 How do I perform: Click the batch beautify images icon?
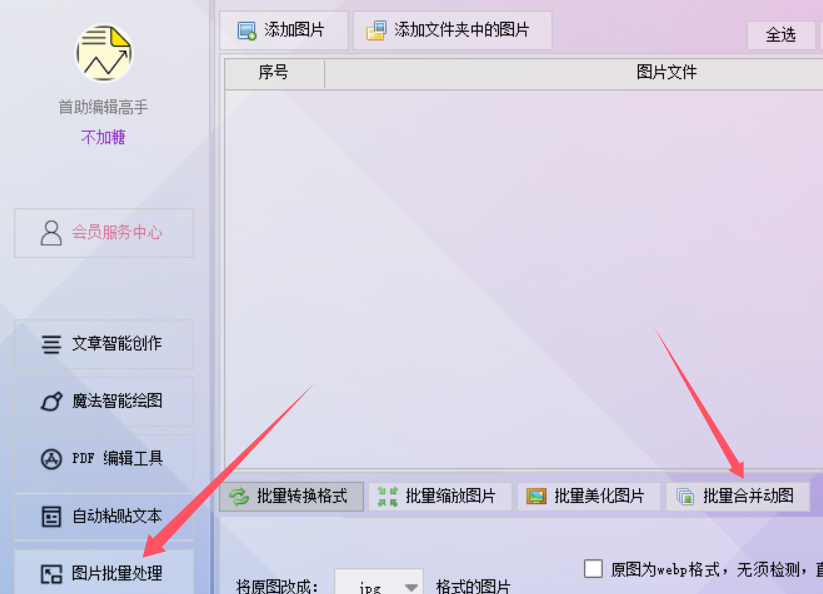(536, 496)
